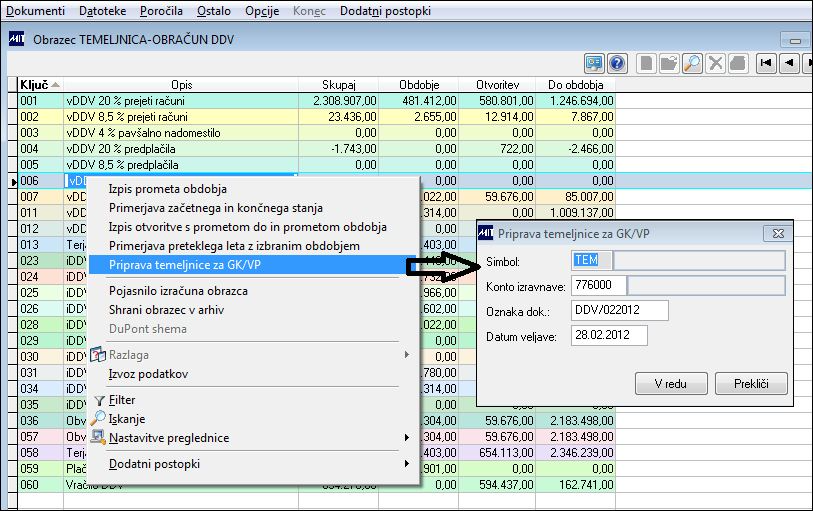
Task: Click Oznaka dok. field DDV/022012
Action: coord(620,310)
